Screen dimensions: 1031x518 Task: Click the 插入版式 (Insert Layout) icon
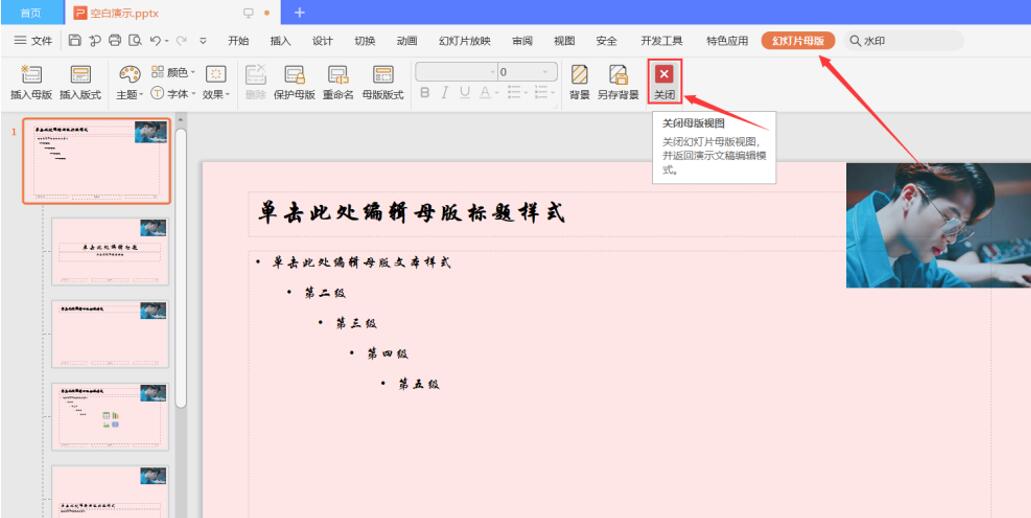[80, 75]
